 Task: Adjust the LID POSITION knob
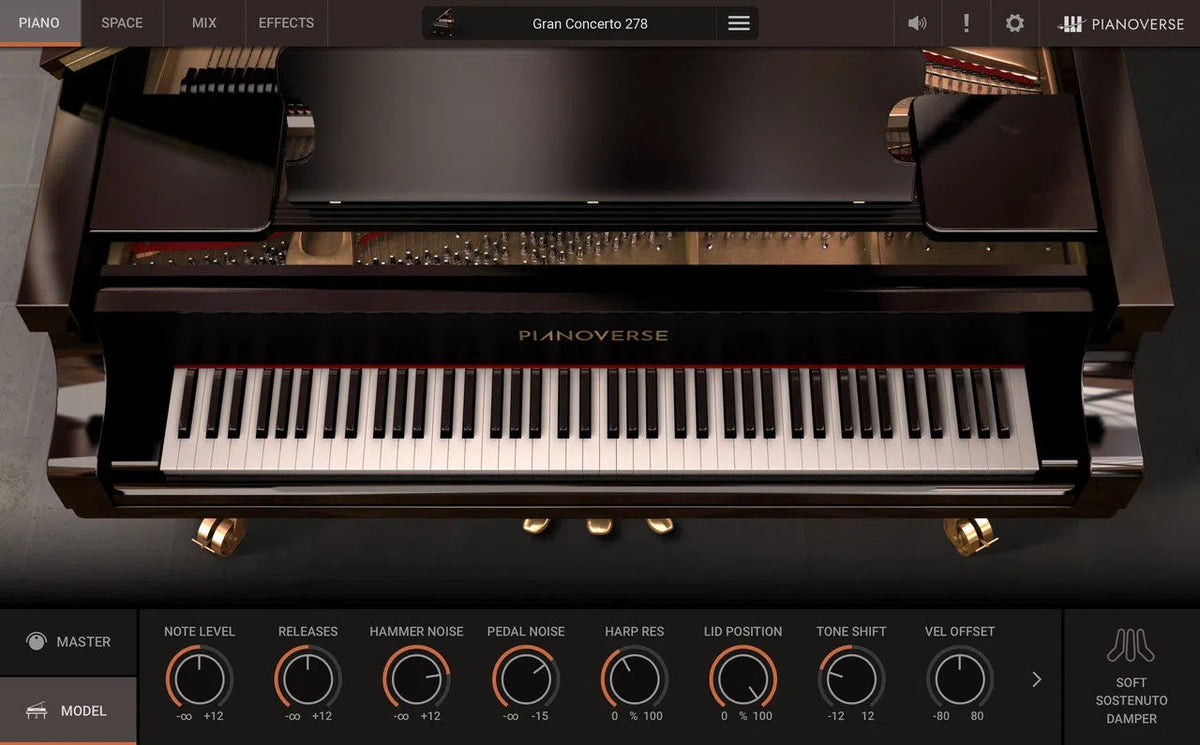pyautogui.click(x=742, y=679)
